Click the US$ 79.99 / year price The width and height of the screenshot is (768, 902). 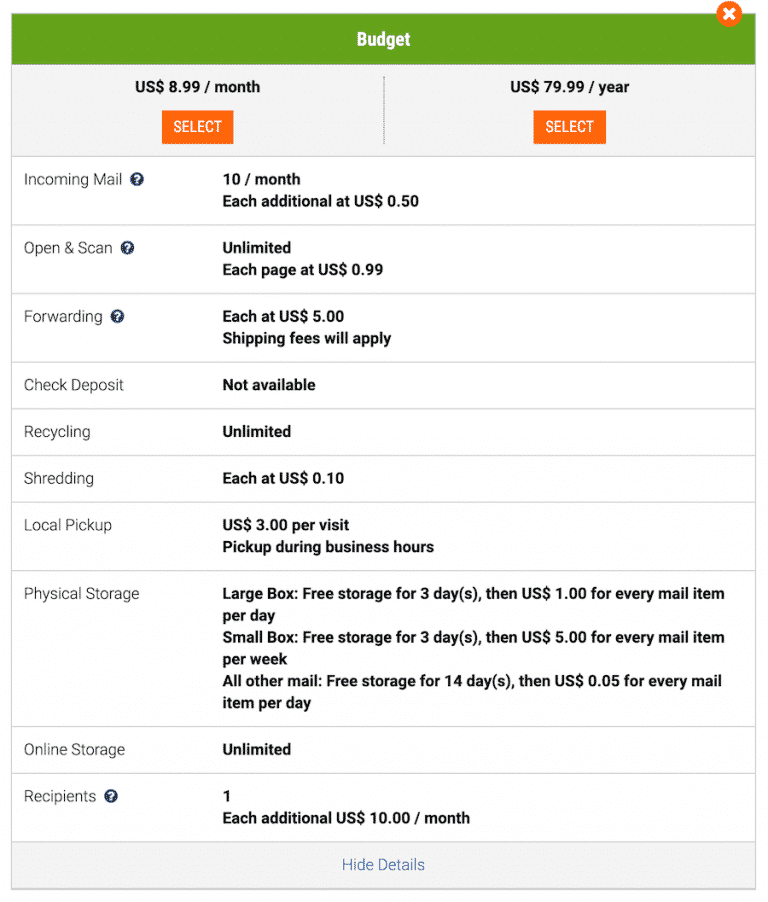[x=569, y=87]
